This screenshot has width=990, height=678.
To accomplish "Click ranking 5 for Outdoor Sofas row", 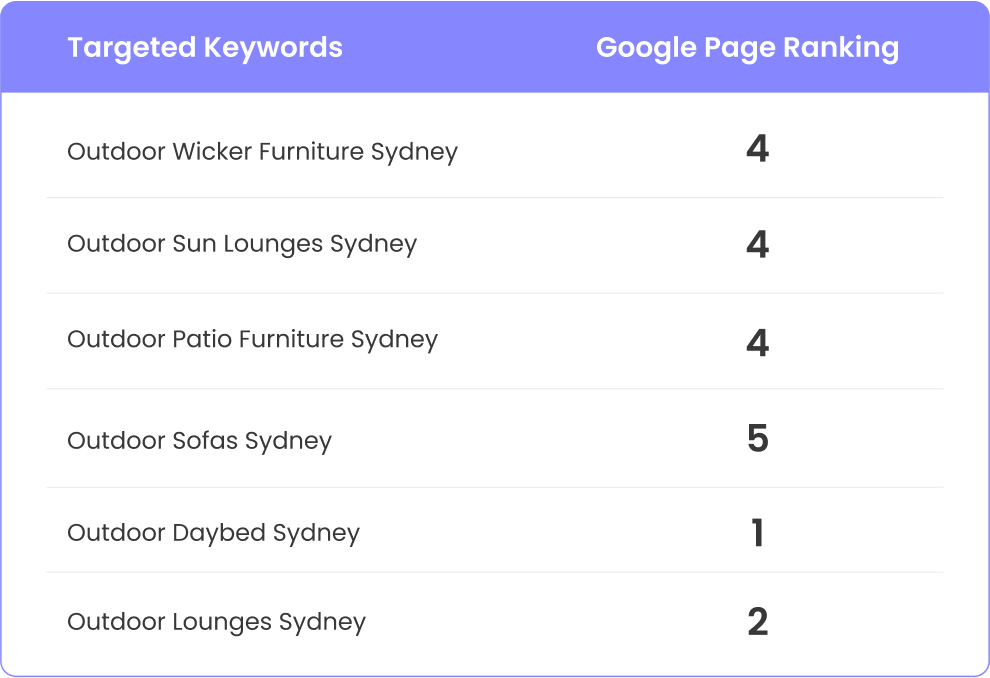I will click(758, 439).
